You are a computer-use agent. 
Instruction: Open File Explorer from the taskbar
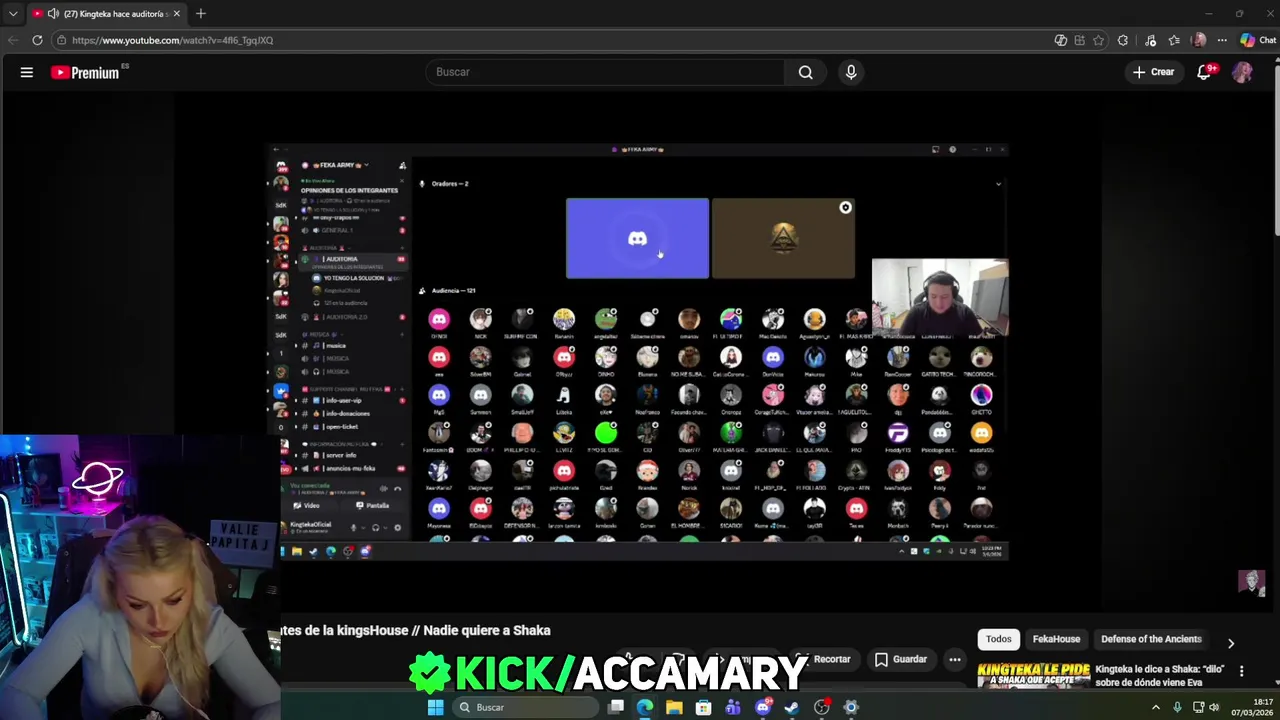point(674,707)
